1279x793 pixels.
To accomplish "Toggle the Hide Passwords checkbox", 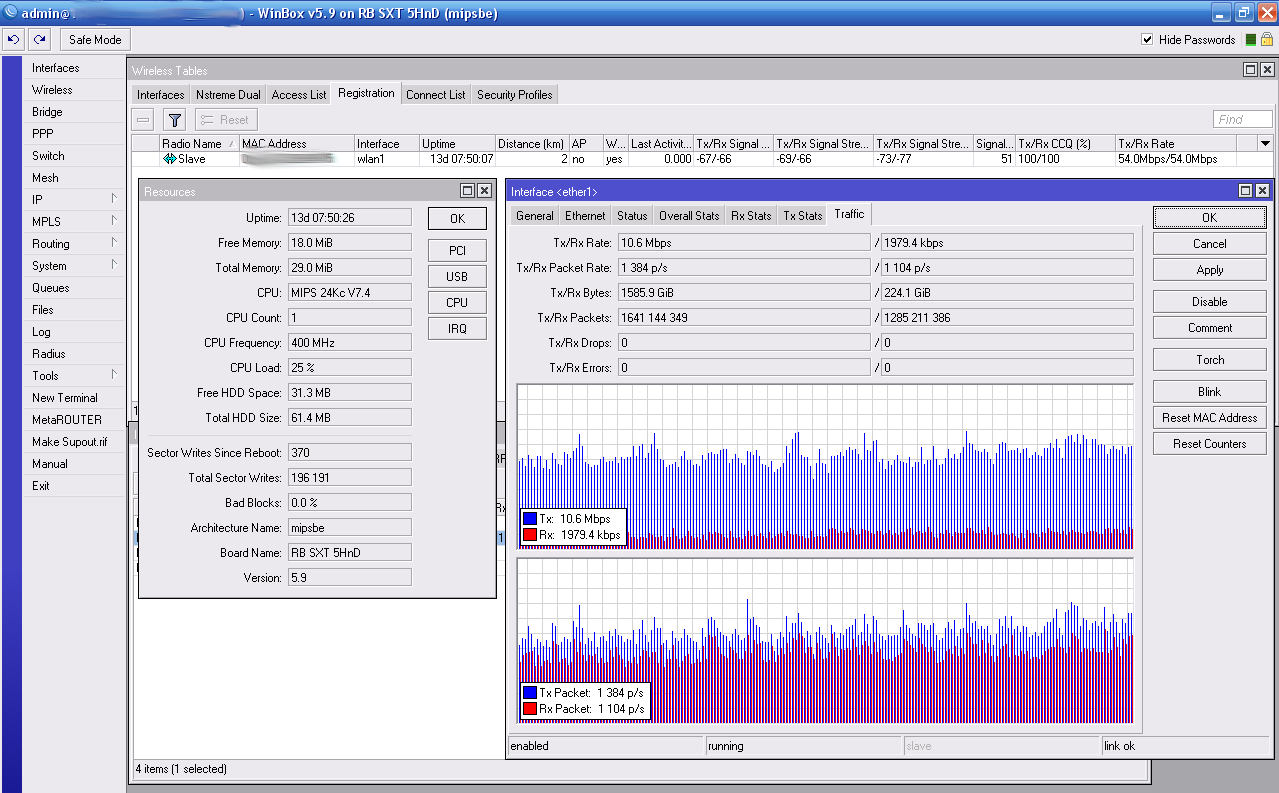I will tap(1147, 40).
